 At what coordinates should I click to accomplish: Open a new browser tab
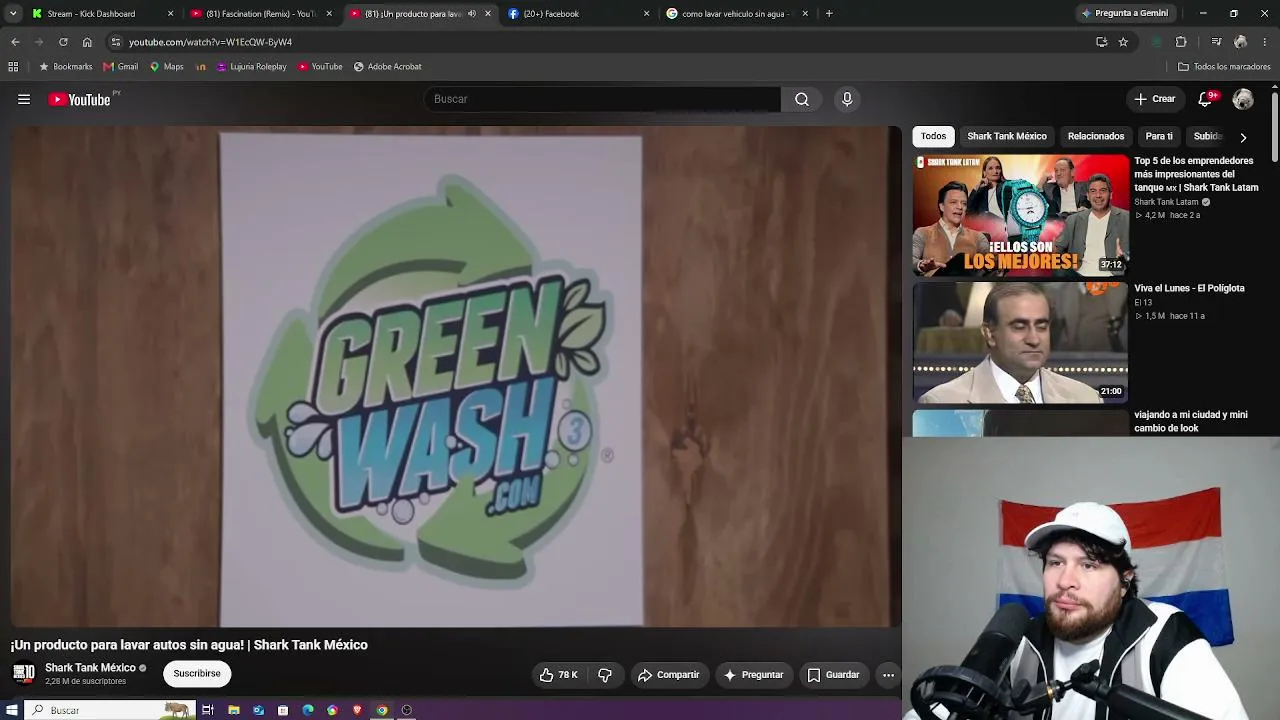pyautogui.click(x=829, y=14)
